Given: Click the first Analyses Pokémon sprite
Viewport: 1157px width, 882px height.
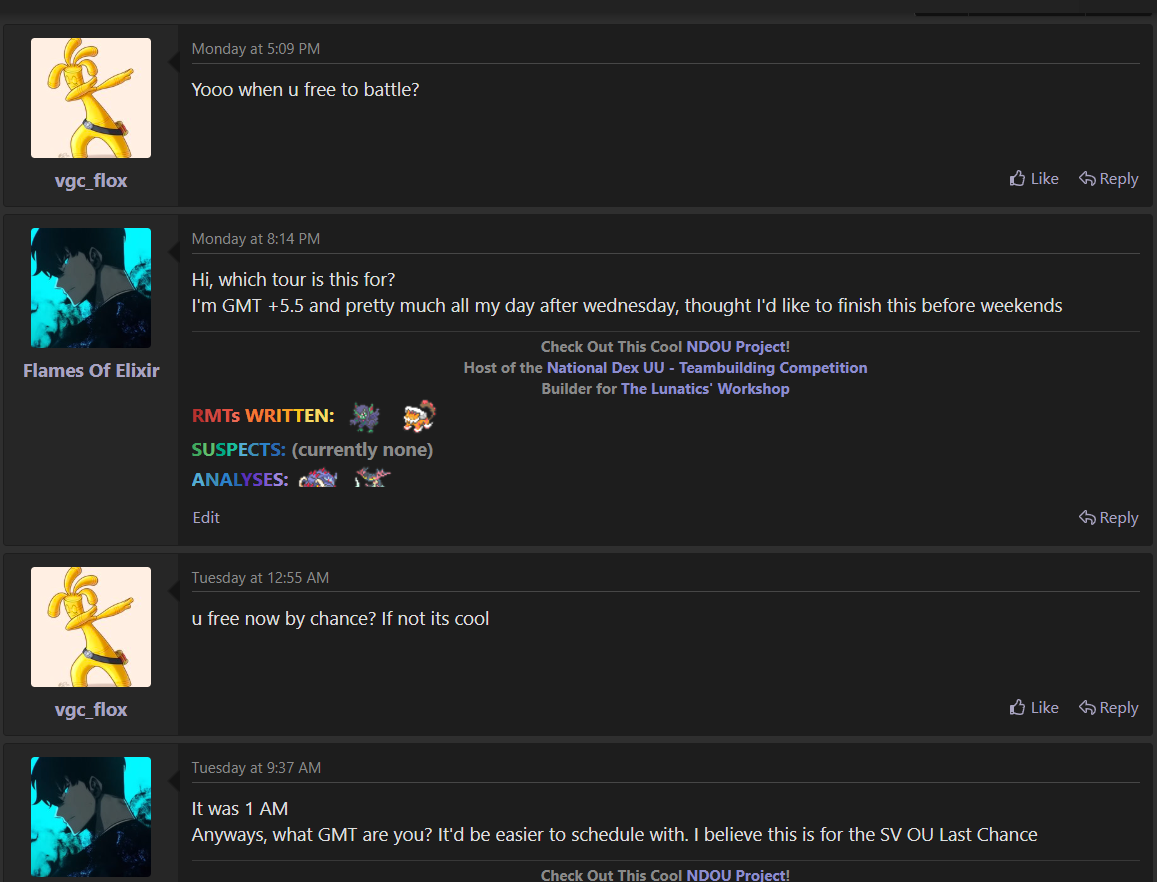Looking at the screenshot, I should 318,479.
